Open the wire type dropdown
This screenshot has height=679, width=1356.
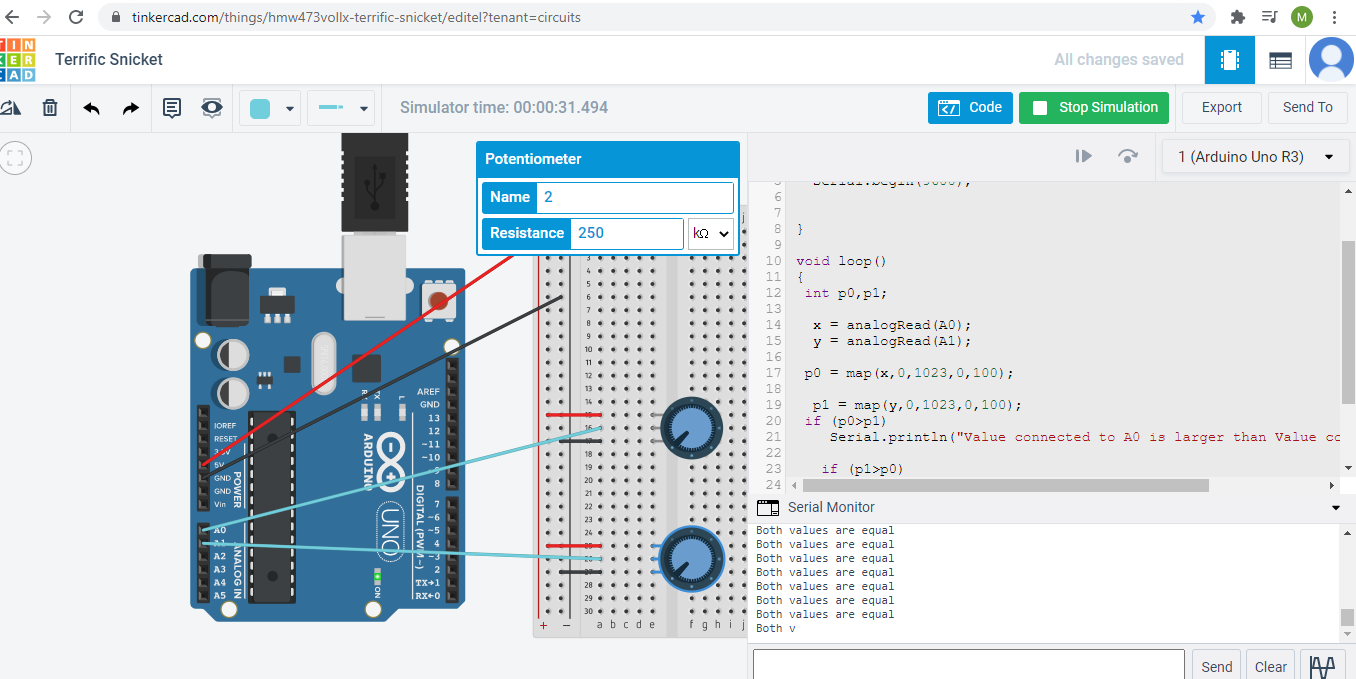tap(365, 108)
